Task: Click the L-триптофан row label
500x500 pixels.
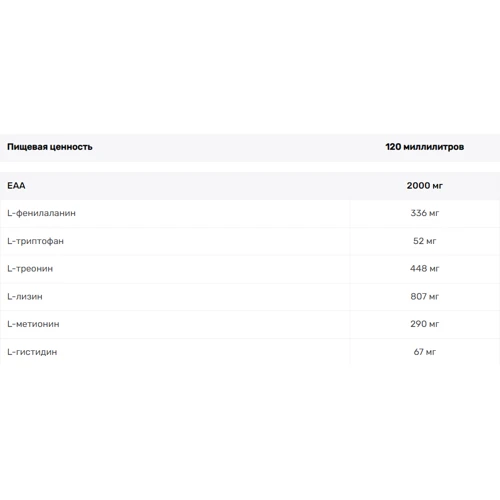Action: click(35, 241)
